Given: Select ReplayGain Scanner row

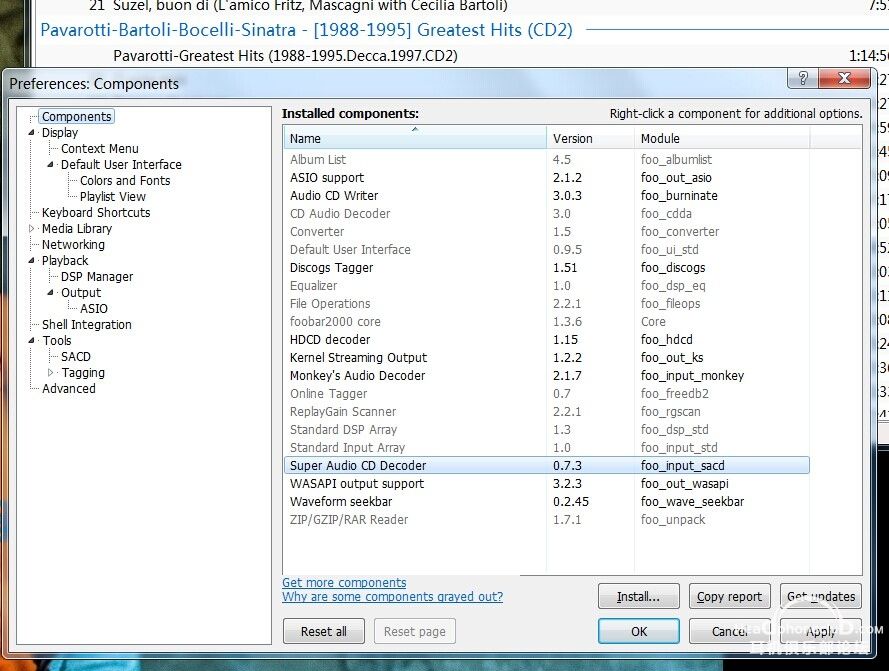Looking at the screenshot, I should coord(547,412).
